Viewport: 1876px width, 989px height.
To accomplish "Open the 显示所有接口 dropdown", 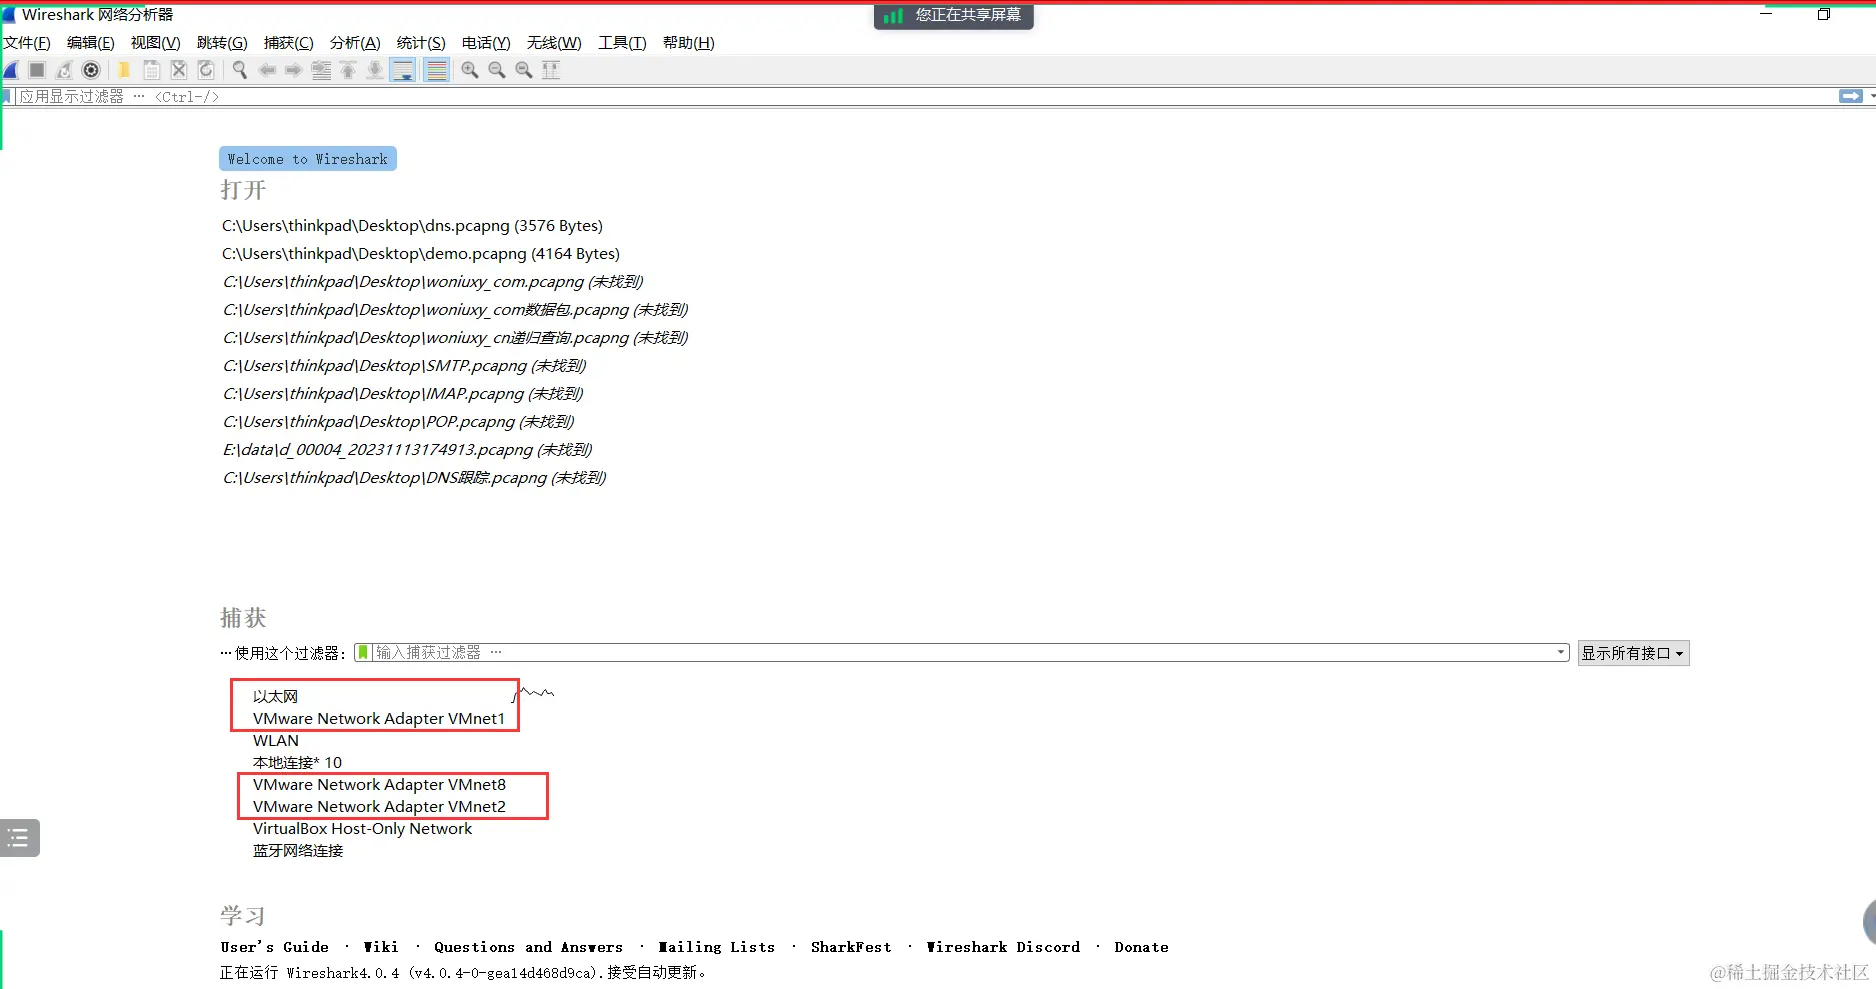I will tap(1633, 653).
